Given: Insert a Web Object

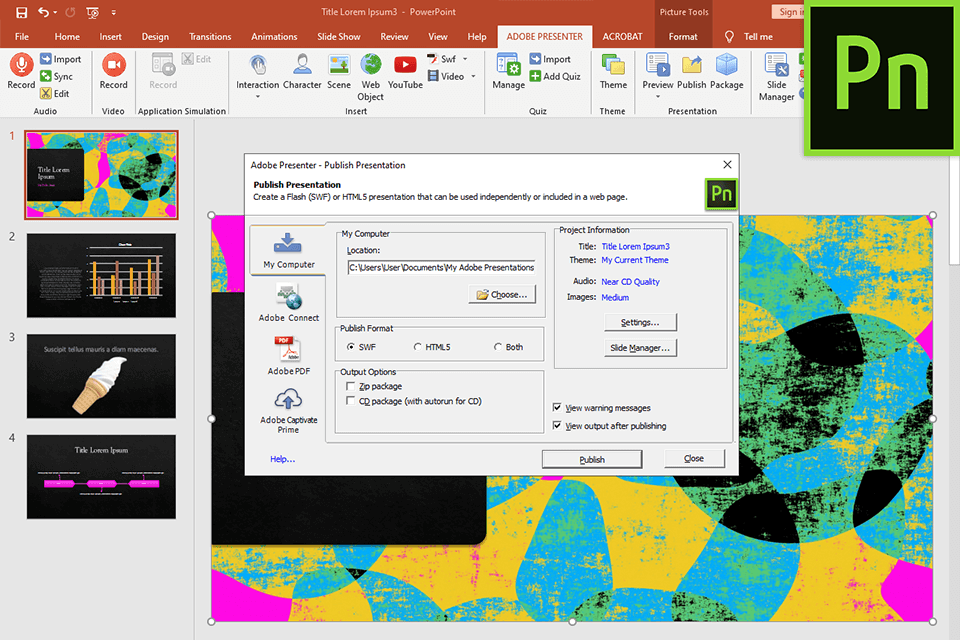Looking at the screenshot, I should (x=370, y=77).
